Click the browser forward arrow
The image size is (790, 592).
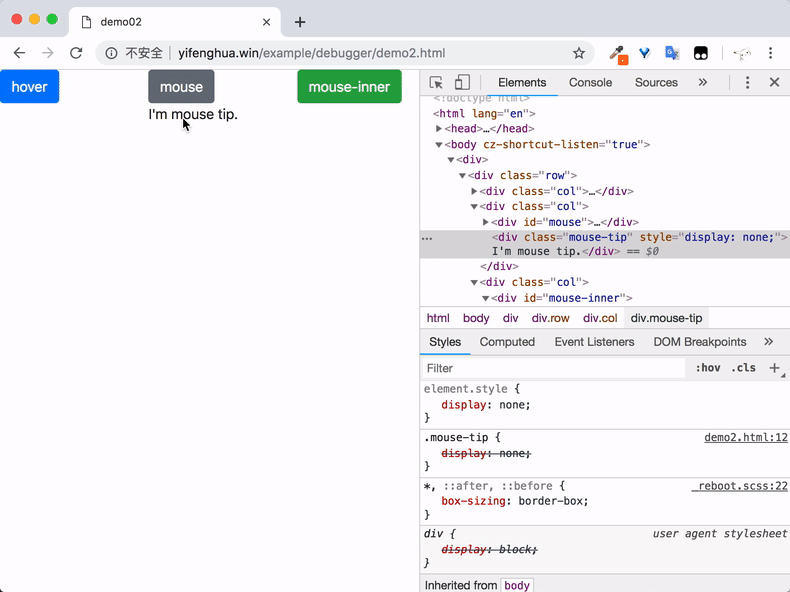pos(47,53)
